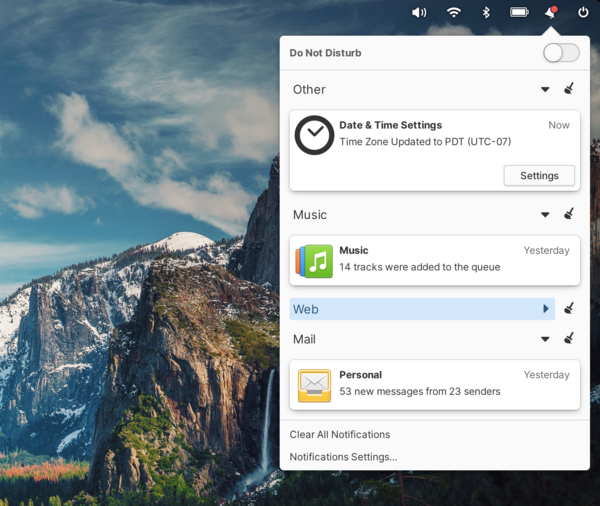Clear Web notifications with broom icon
Image resolution: width=600 pixels, height=506 pixels.
click(569, 309)
